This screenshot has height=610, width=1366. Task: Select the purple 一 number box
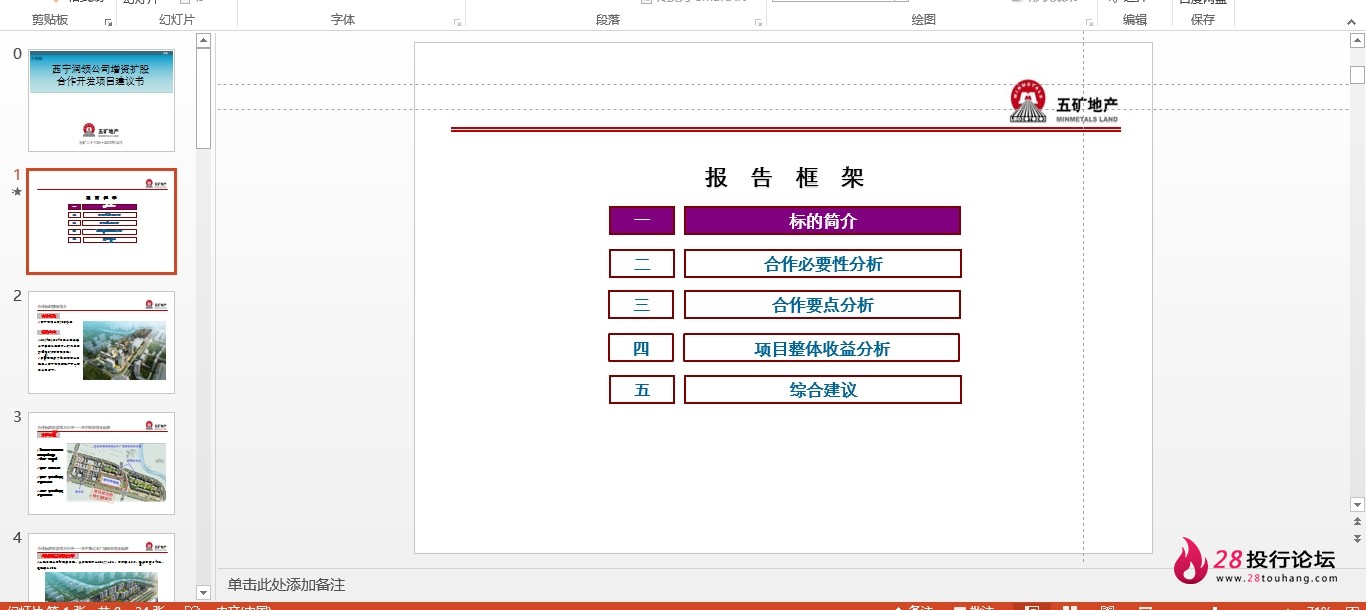(x=642, y=221)
